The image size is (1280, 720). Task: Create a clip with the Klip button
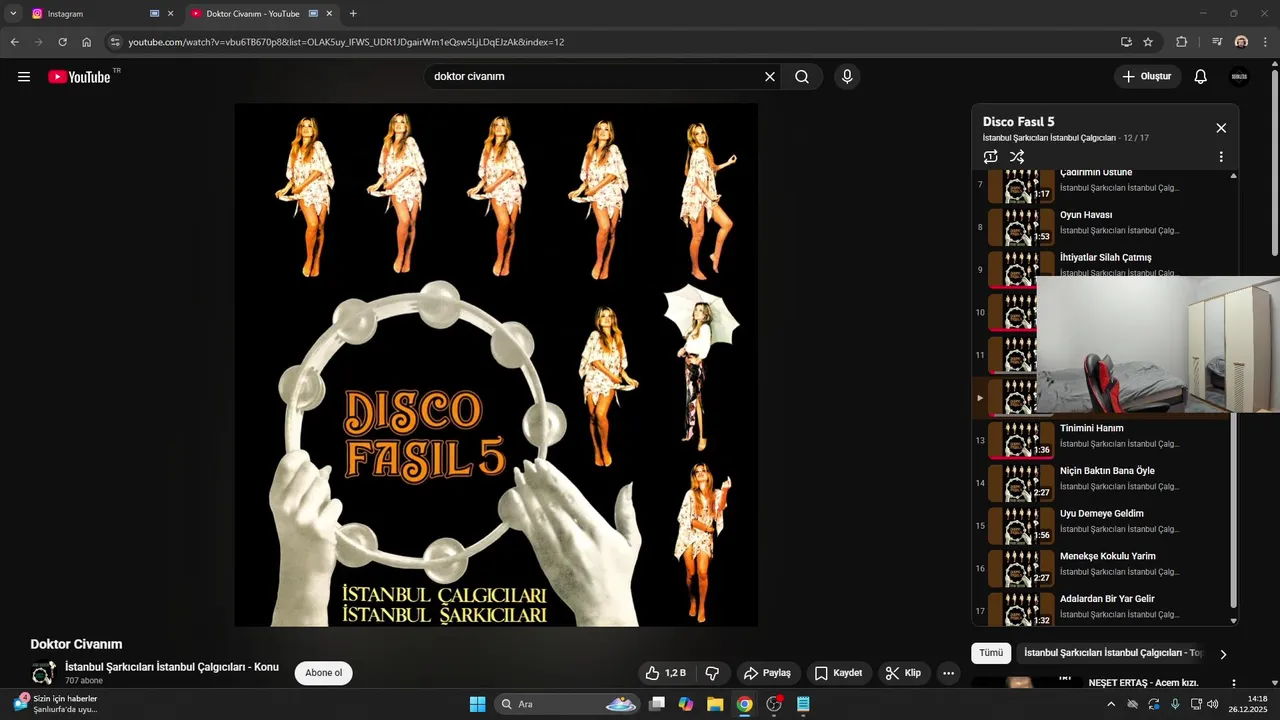tap(905, 673)
